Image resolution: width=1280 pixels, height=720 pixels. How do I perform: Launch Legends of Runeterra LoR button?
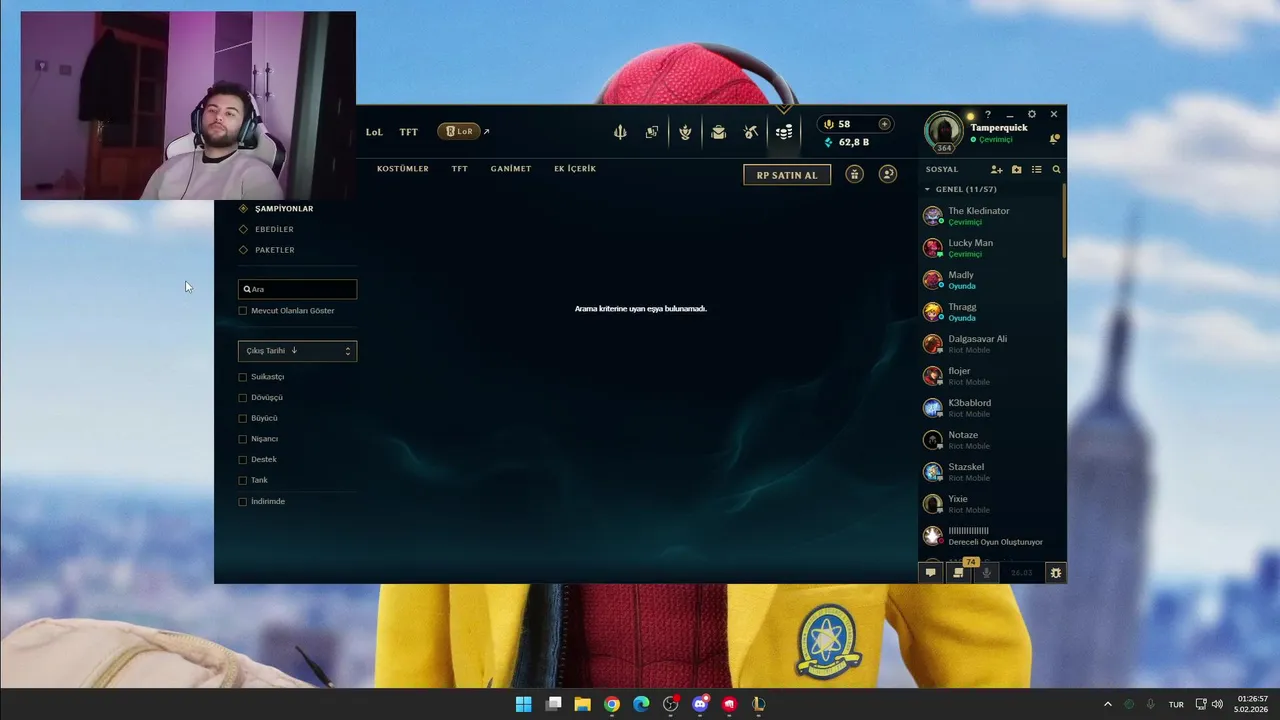(x=460, y=131)
